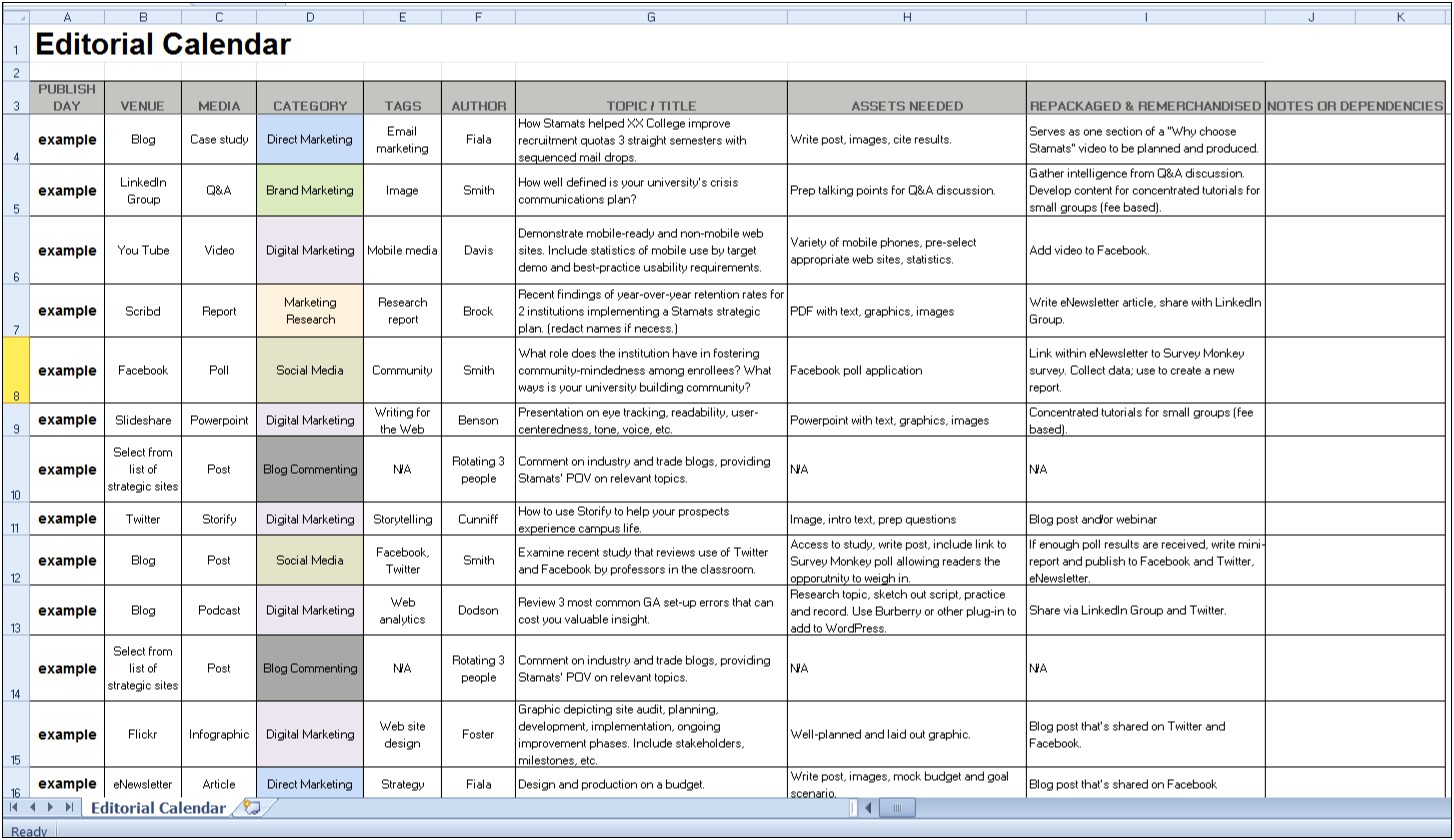Click the Scribd venue cell
The height and width of the screenshot is (840, 1454).
[143, 311]
